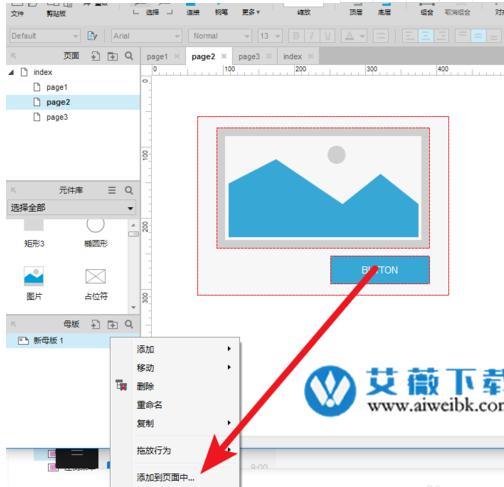The height and width of the screenshot is (487, 504).
Task: Select the image widget in the library
Action: click(x=34, y=283)
